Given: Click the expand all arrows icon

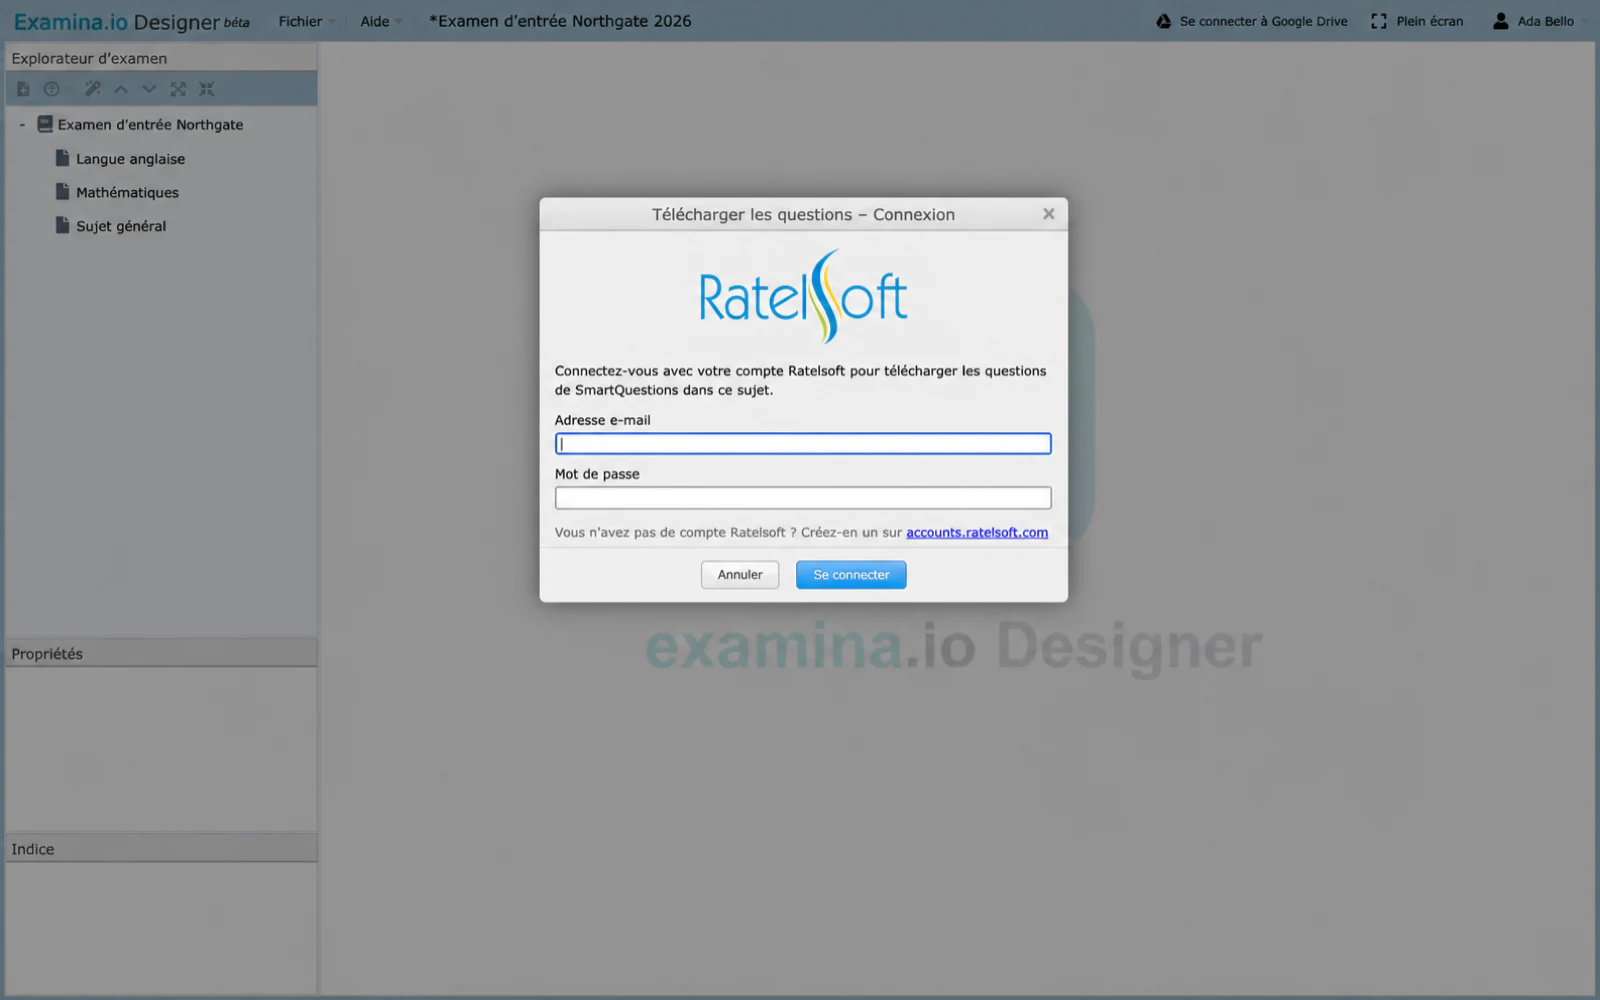Looking at the screenshot, I should [178, 89].
